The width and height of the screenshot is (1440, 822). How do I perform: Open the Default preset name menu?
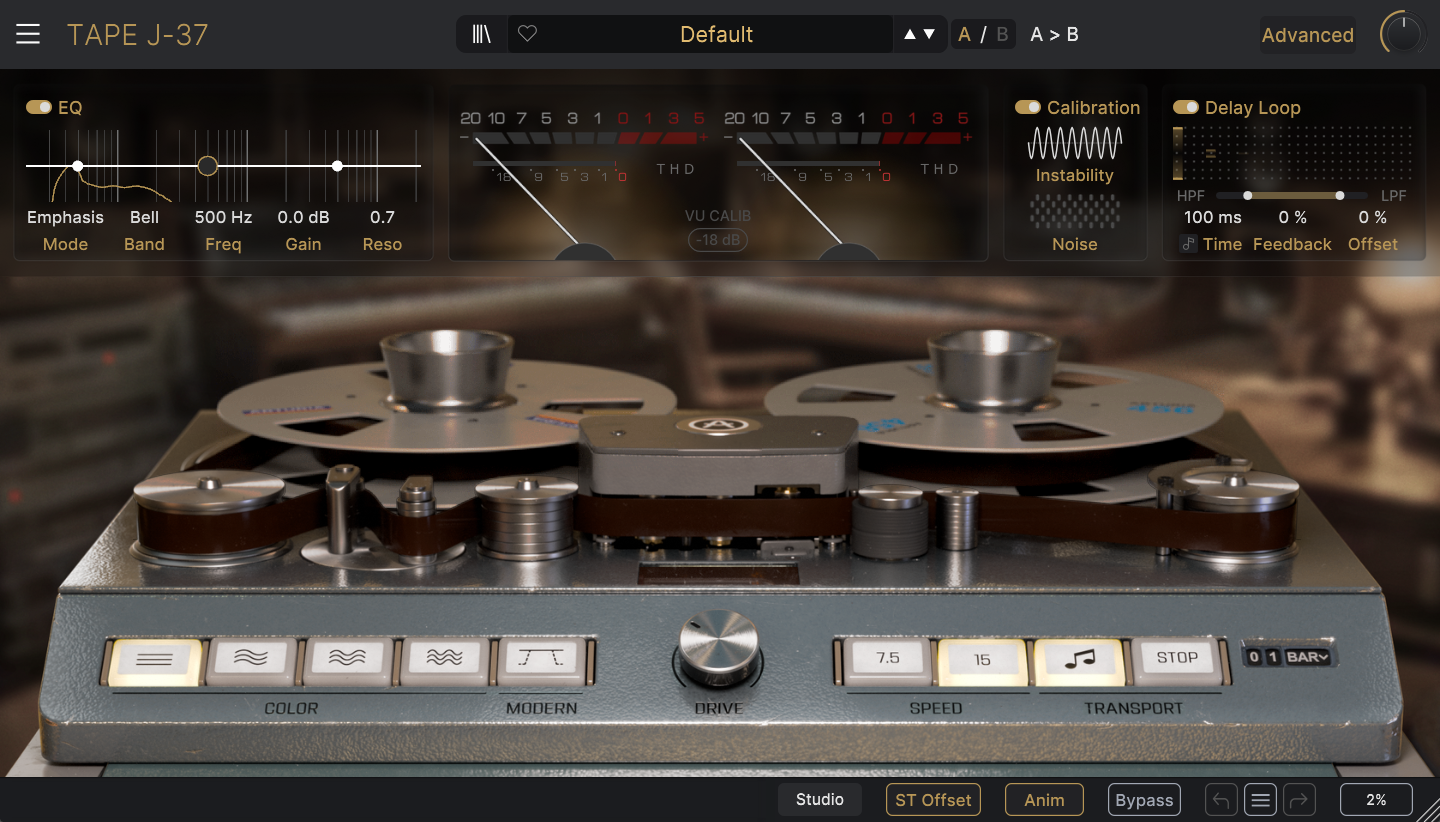point(715,35)
